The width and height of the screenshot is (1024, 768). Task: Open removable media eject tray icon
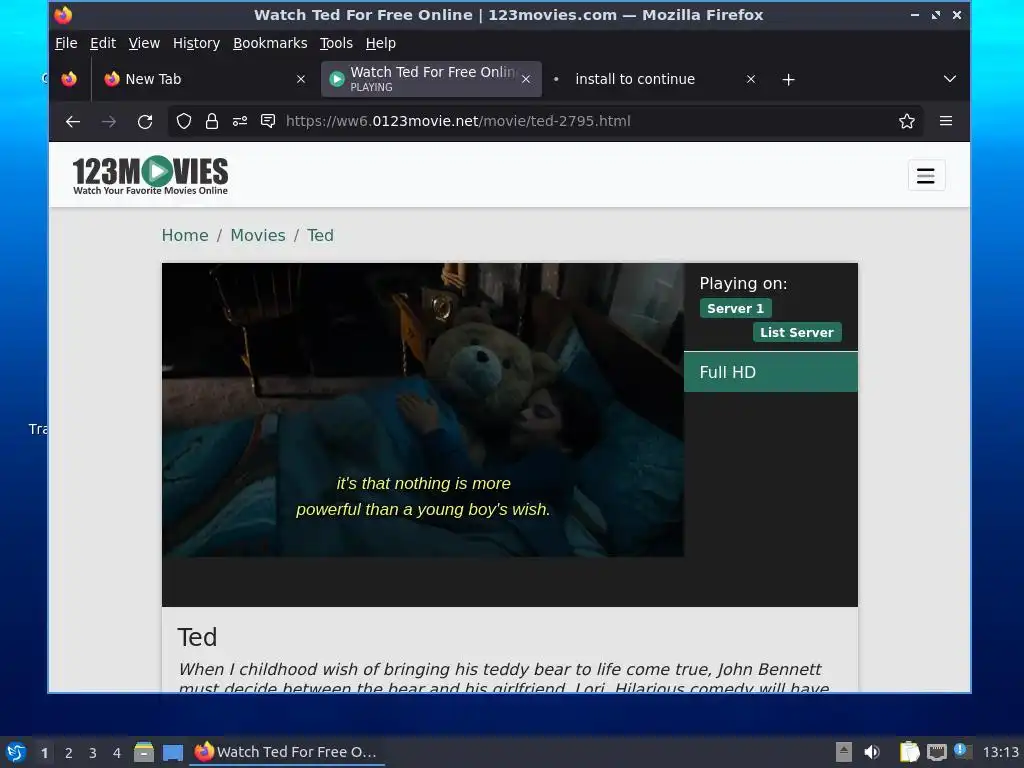844,752
